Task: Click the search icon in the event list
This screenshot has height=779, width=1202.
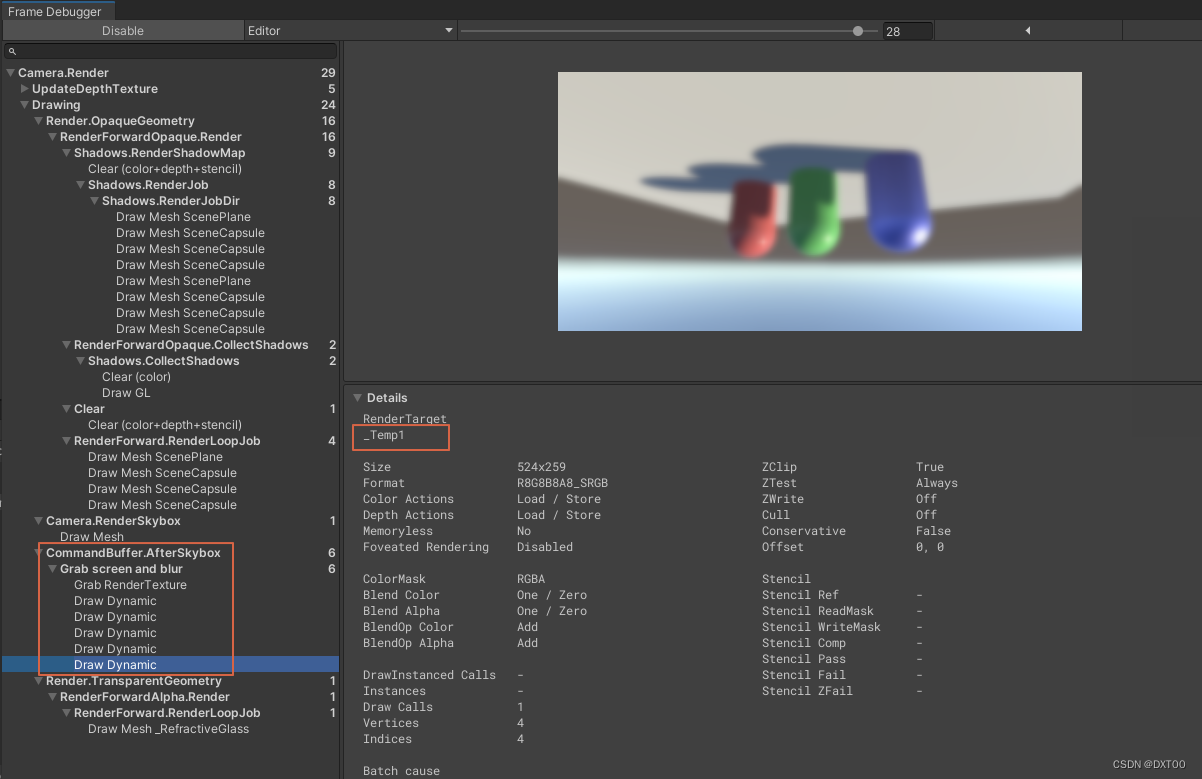Action: point(11,49)
